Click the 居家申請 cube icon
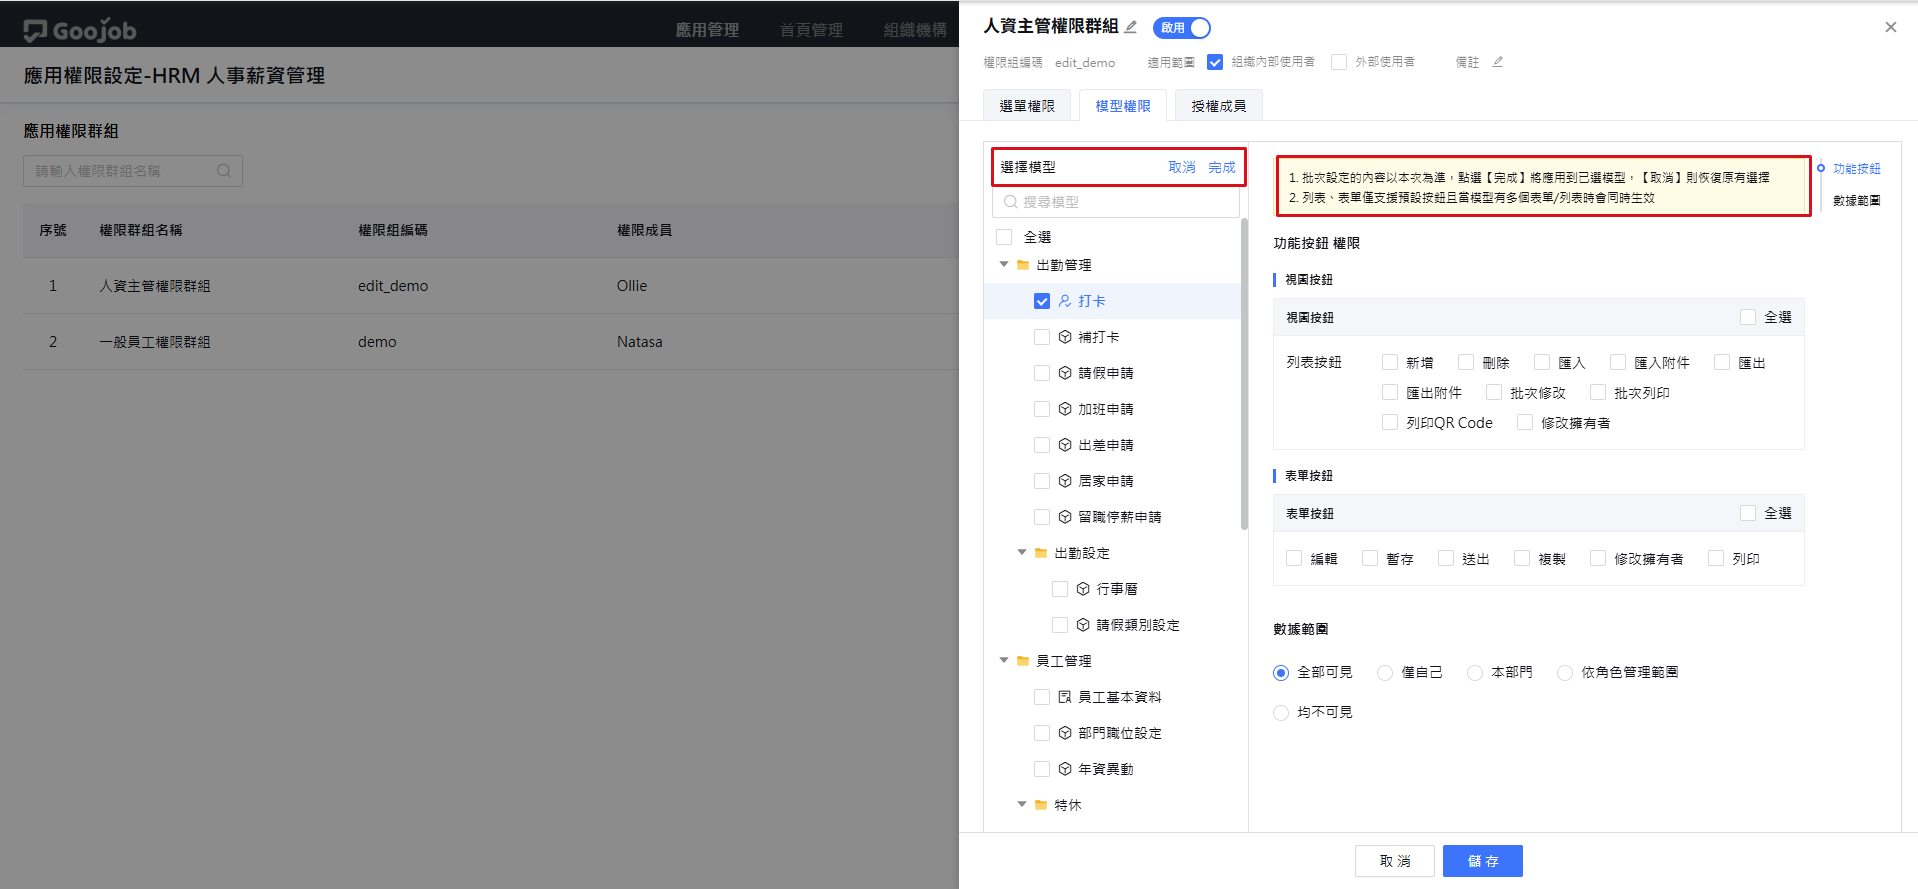The height and width of the screenshot is (889, 1918). pyautogui.click(x=1065, y=481)
